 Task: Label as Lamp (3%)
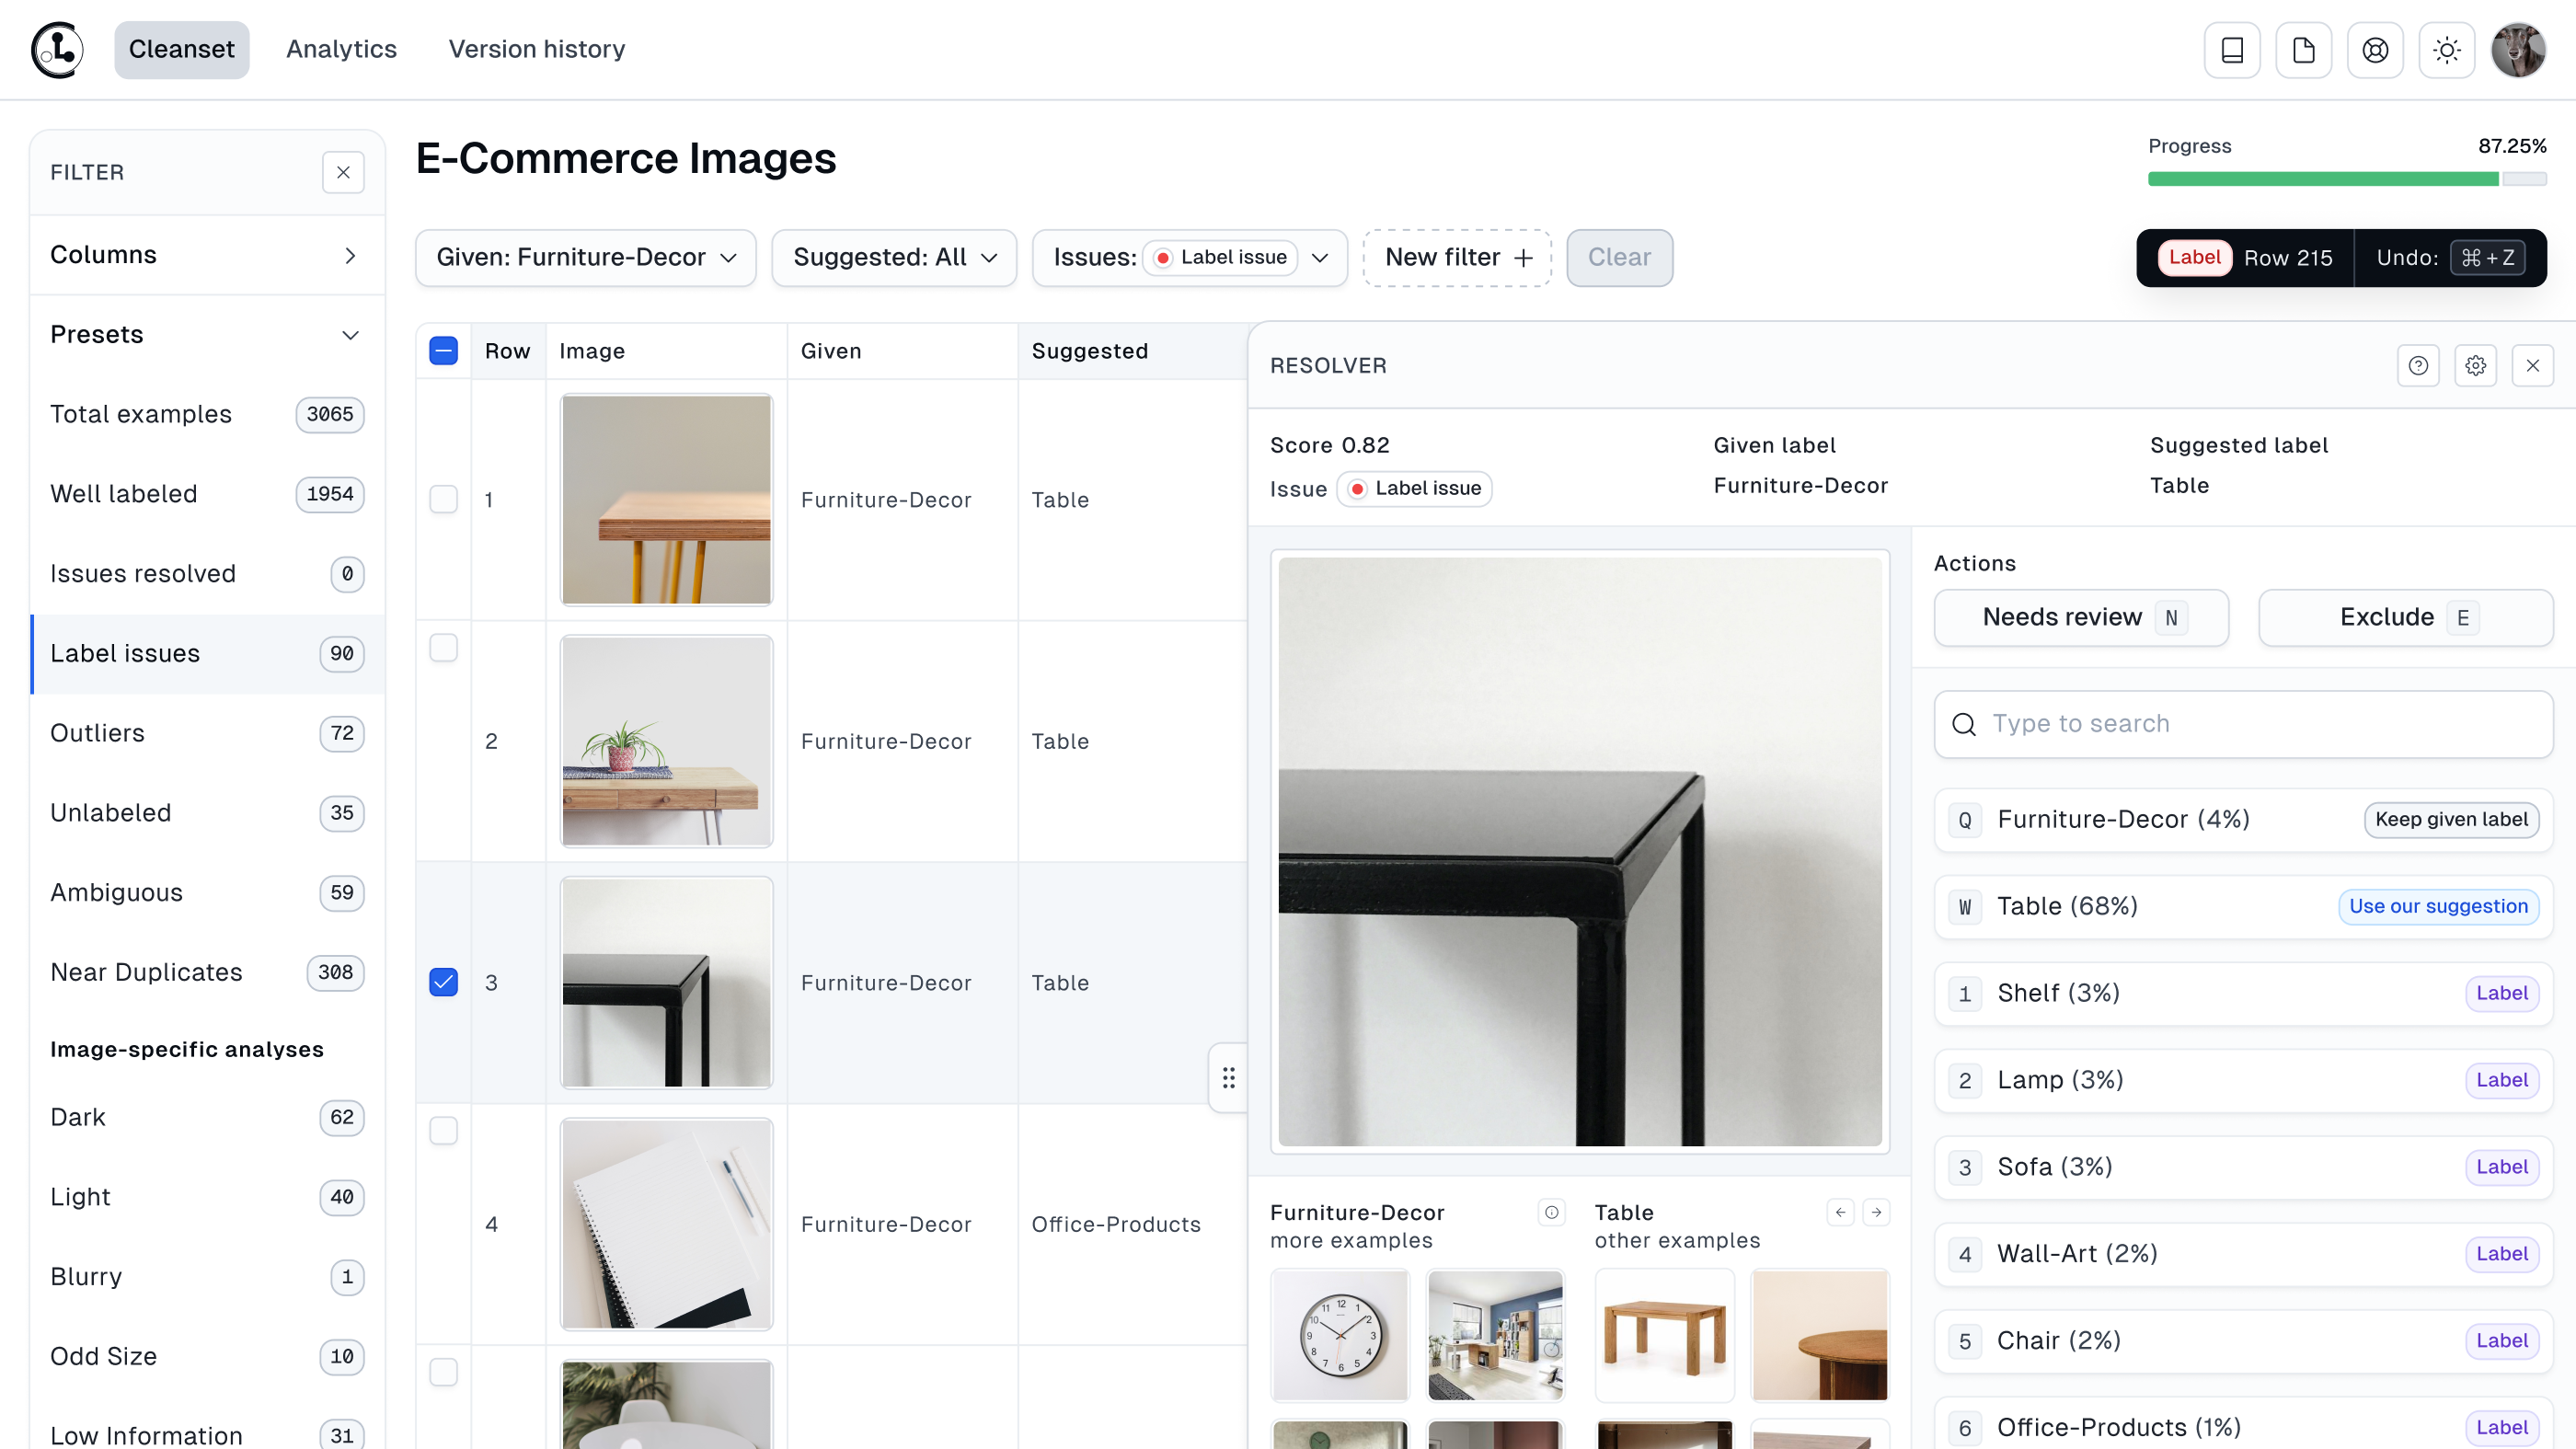click(2243, 1081)
